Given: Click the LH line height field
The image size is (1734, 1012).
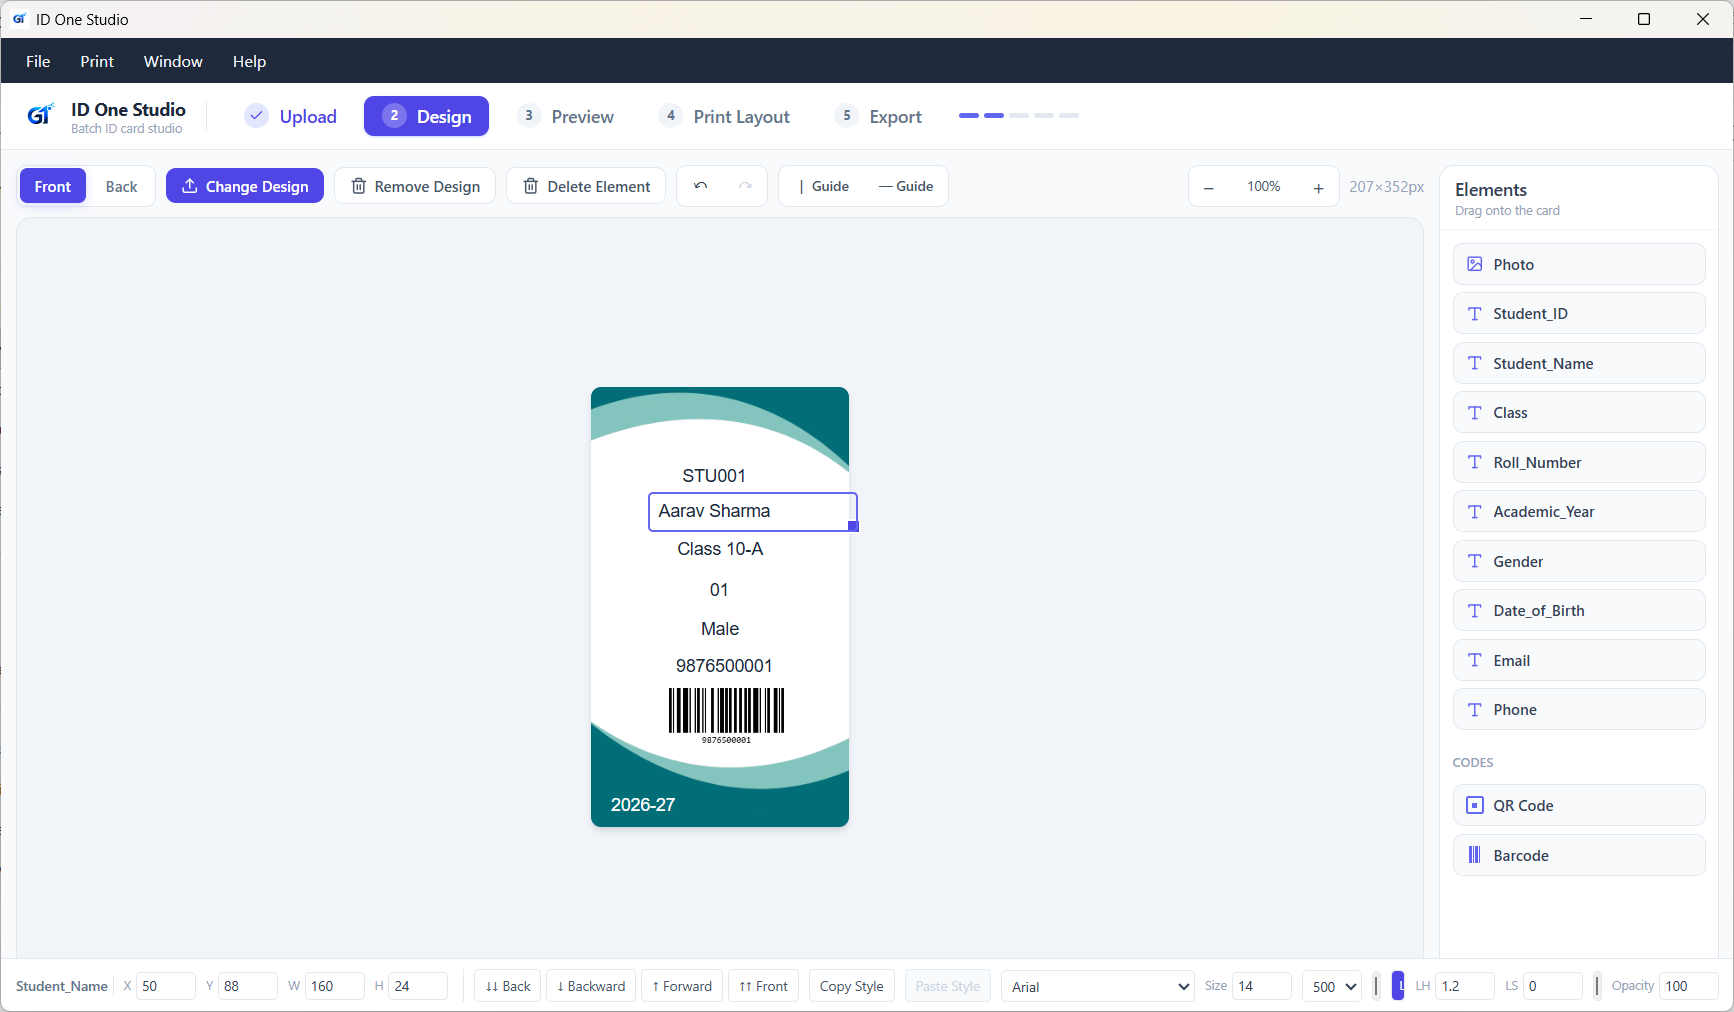Looking at the screenshot, I should pyautogui.click(x=1465, y=986).
